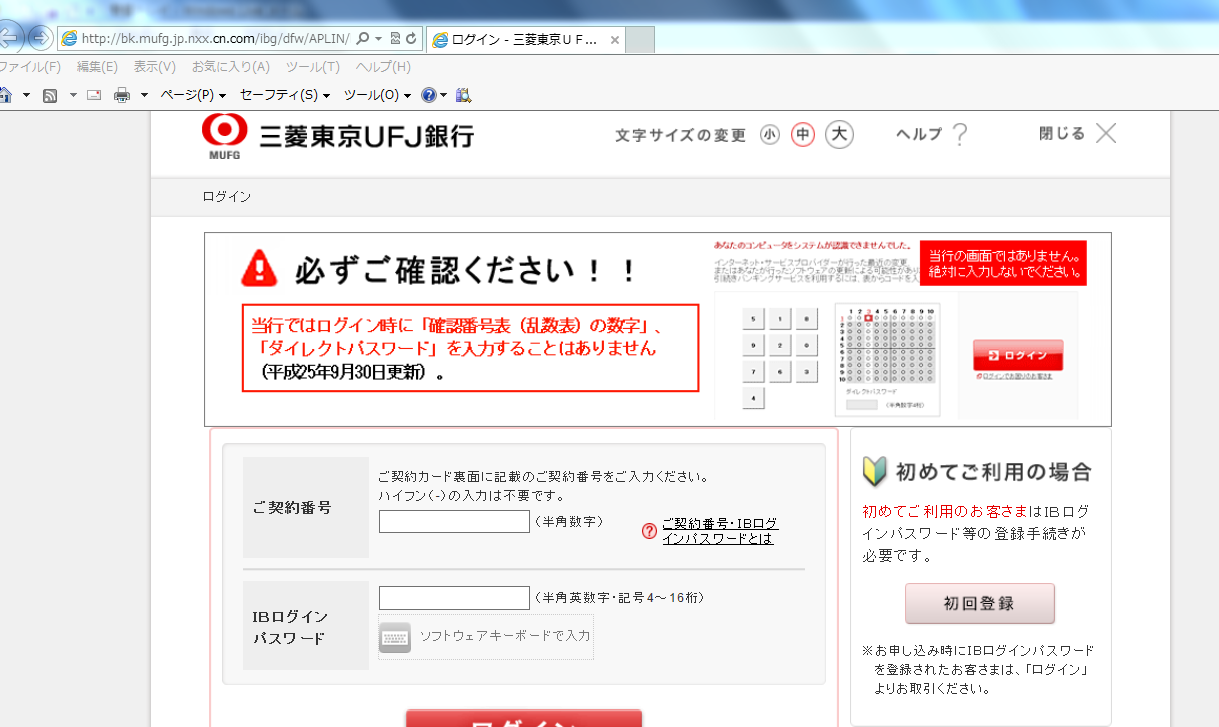The image size is (1219, 727).
Task: Open the 表示(V) menu
Action: pyautogui.click(x=154, y=67)
